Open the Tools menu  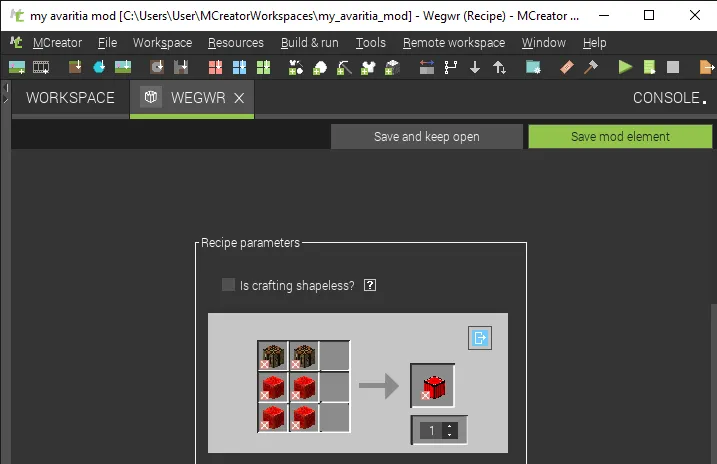(371, 43)
